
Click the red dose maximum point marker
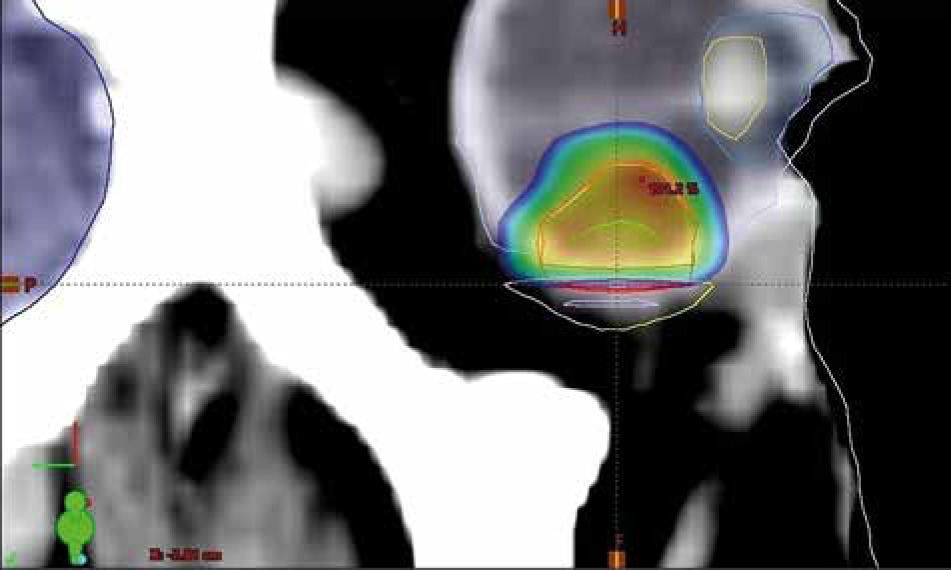(642, 180)
